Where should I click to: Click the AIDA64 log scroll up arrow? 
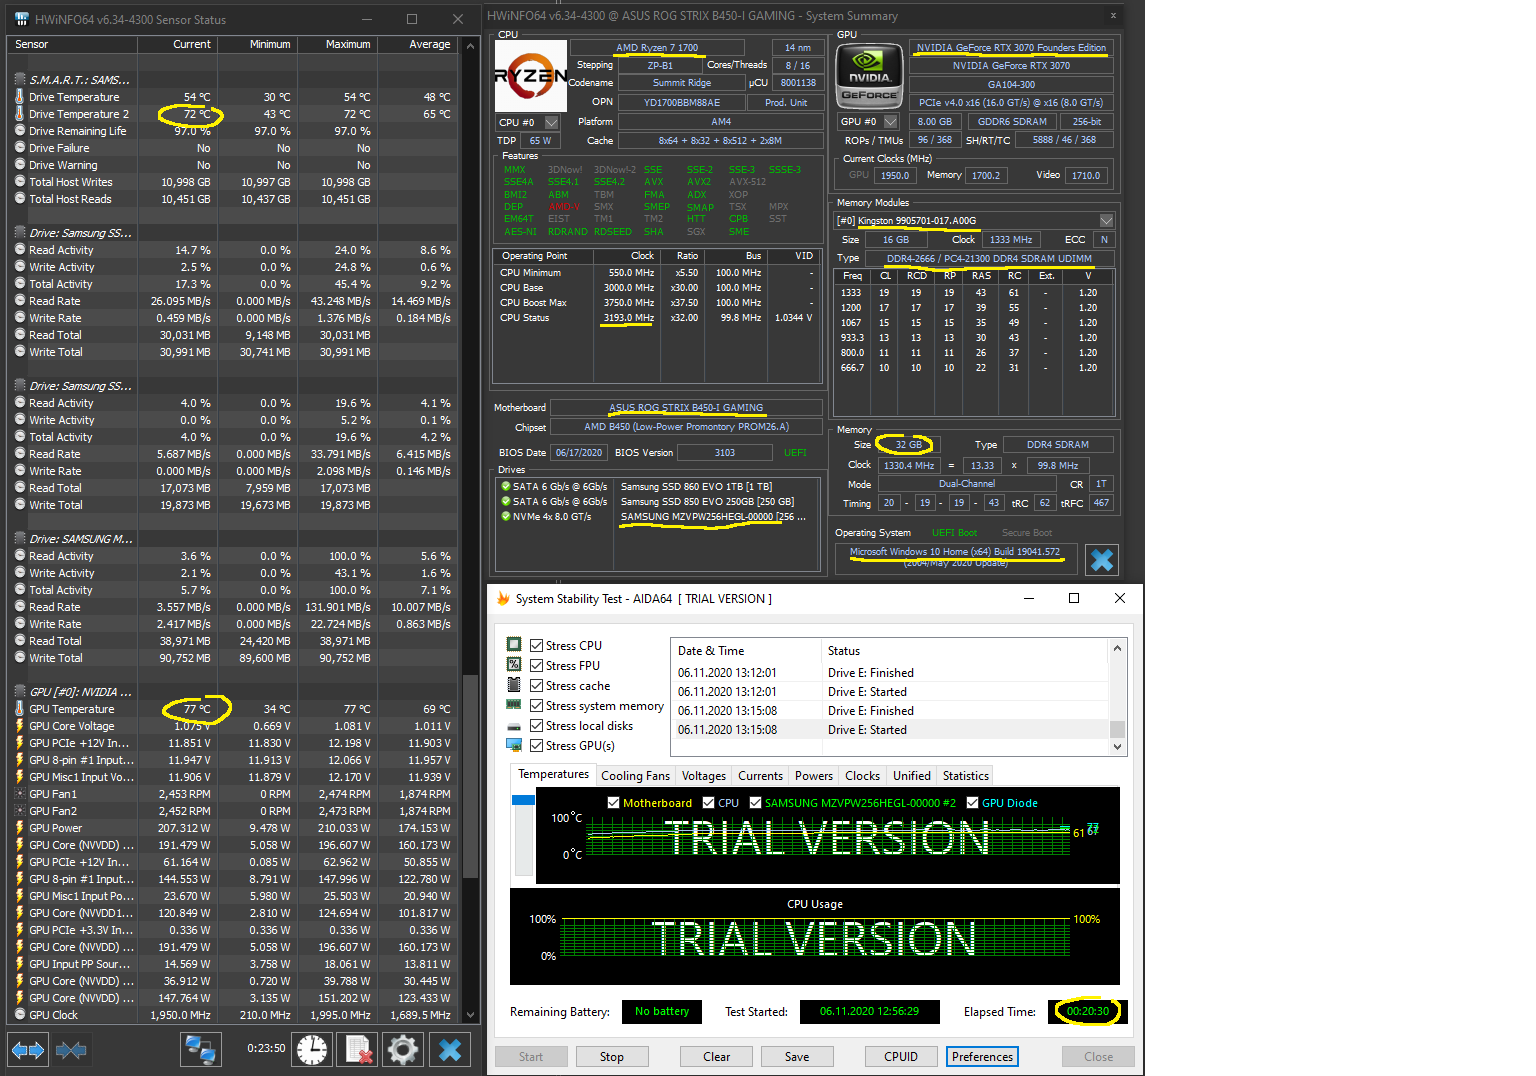(x=1117, y=649)
